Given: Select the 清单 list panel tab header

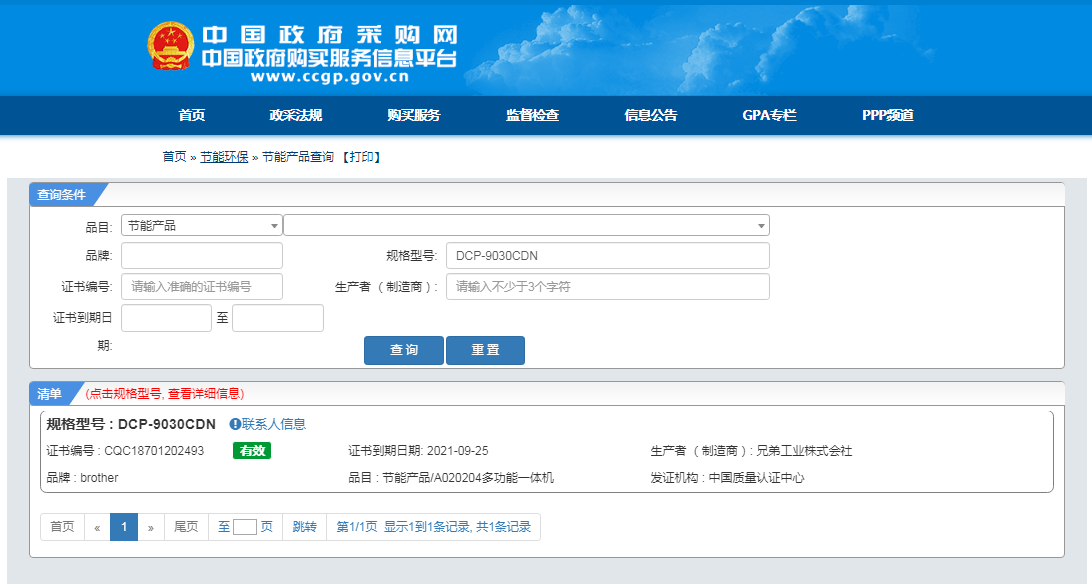Looking at the screenshot, I should pyautogui.click(x=50, y=394).
